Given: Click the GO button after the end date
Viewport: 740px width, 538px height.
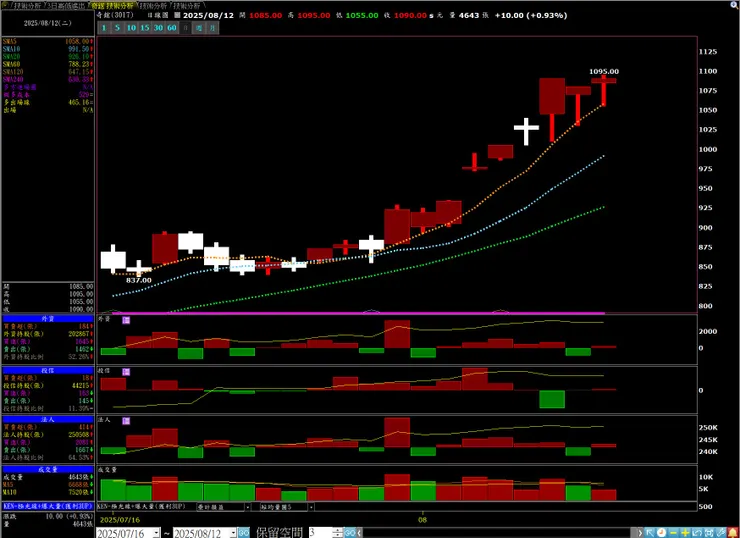Looking at the screenshot, I should [244, 533].
